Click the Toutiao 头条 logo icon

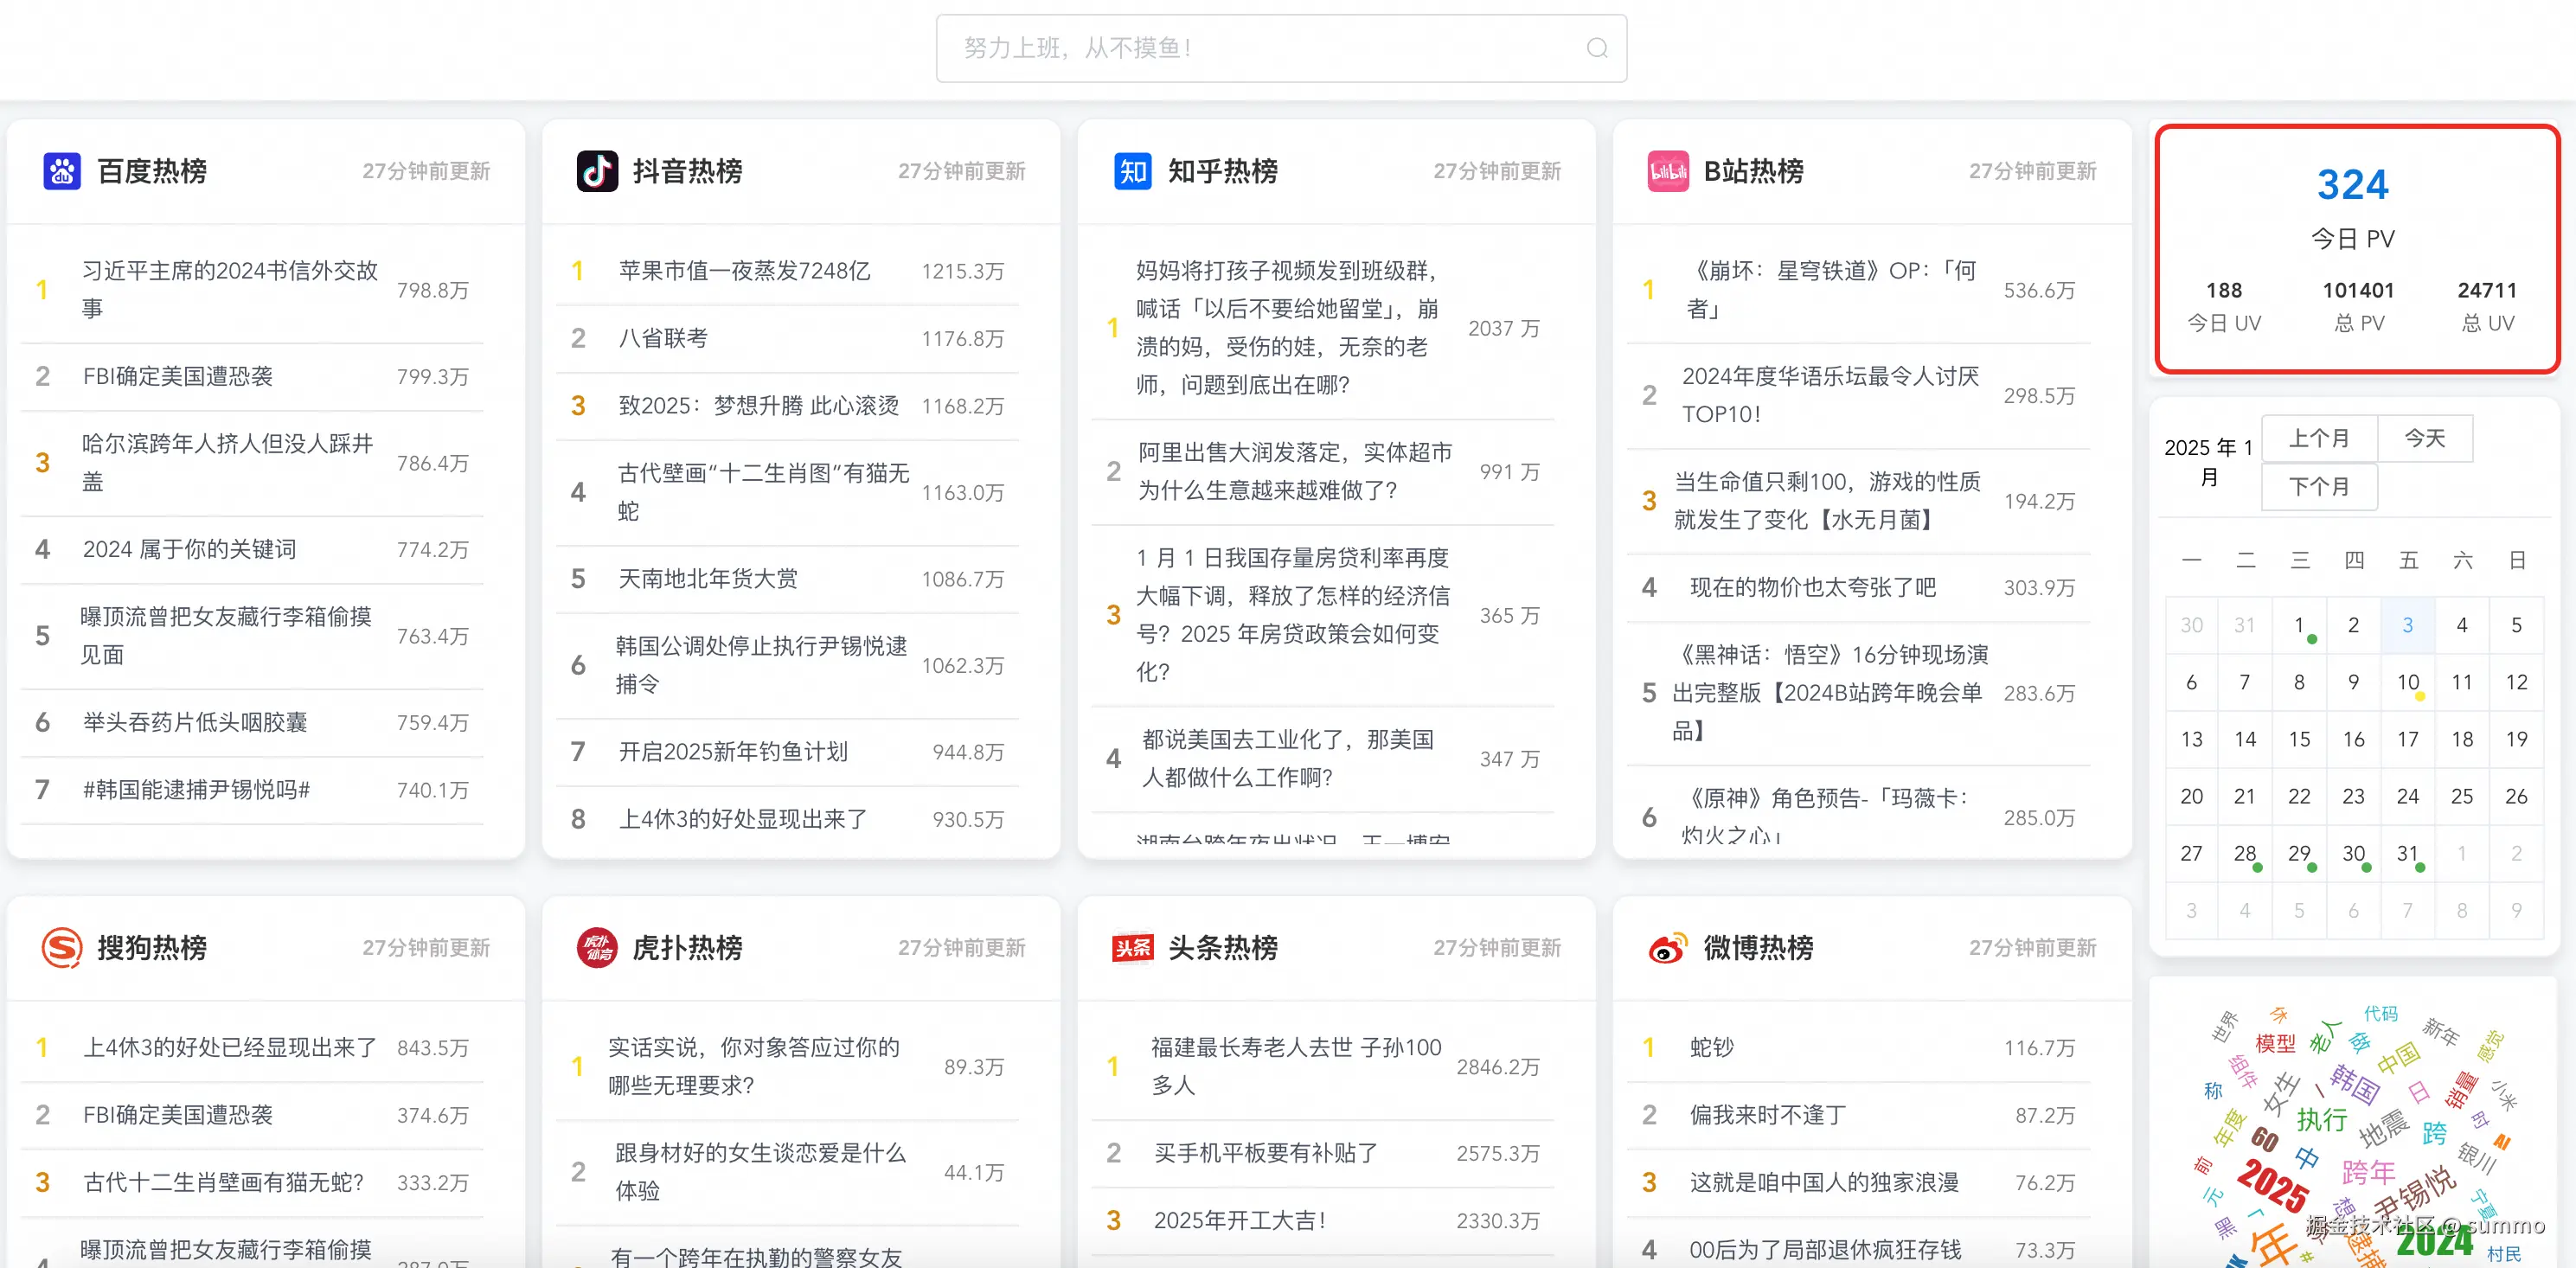click(1132, 947)
